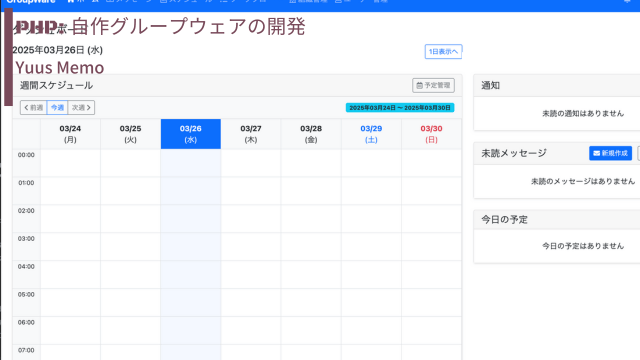This screenshot has height=360, width=640.
Task: Select the 03/29 (土) column header
Action: click(x=371, y=134)
